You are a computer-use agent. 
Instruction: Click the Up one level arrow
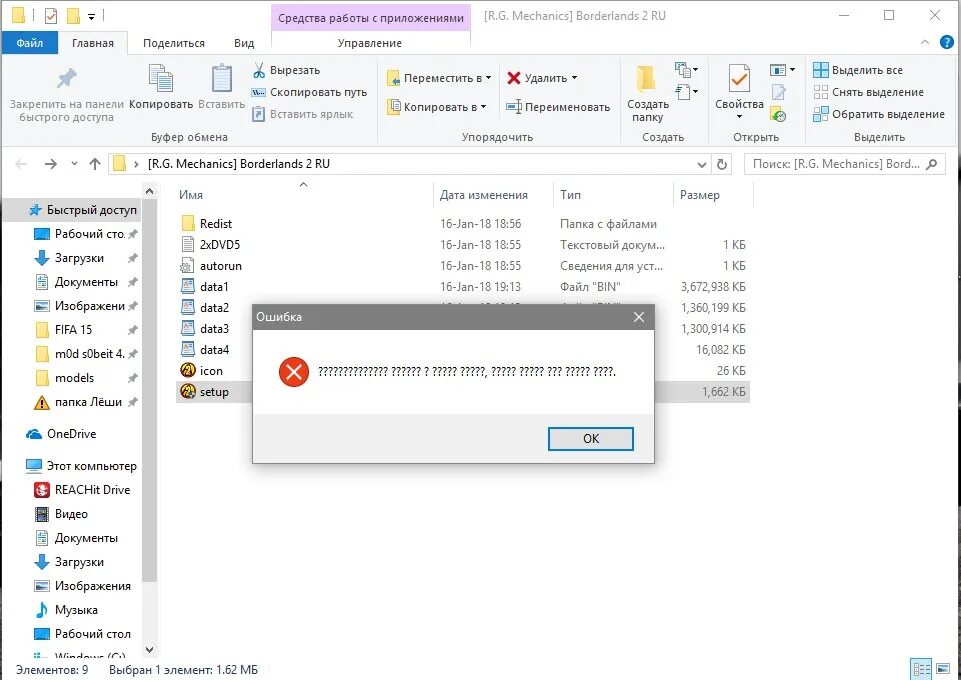pos(95,164)
